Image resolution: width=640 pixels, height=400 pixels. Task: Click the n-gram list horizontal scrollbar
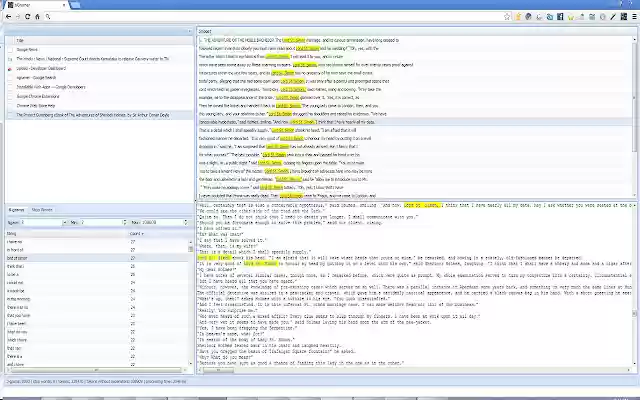pyautogui.click(x=96, y=370)
